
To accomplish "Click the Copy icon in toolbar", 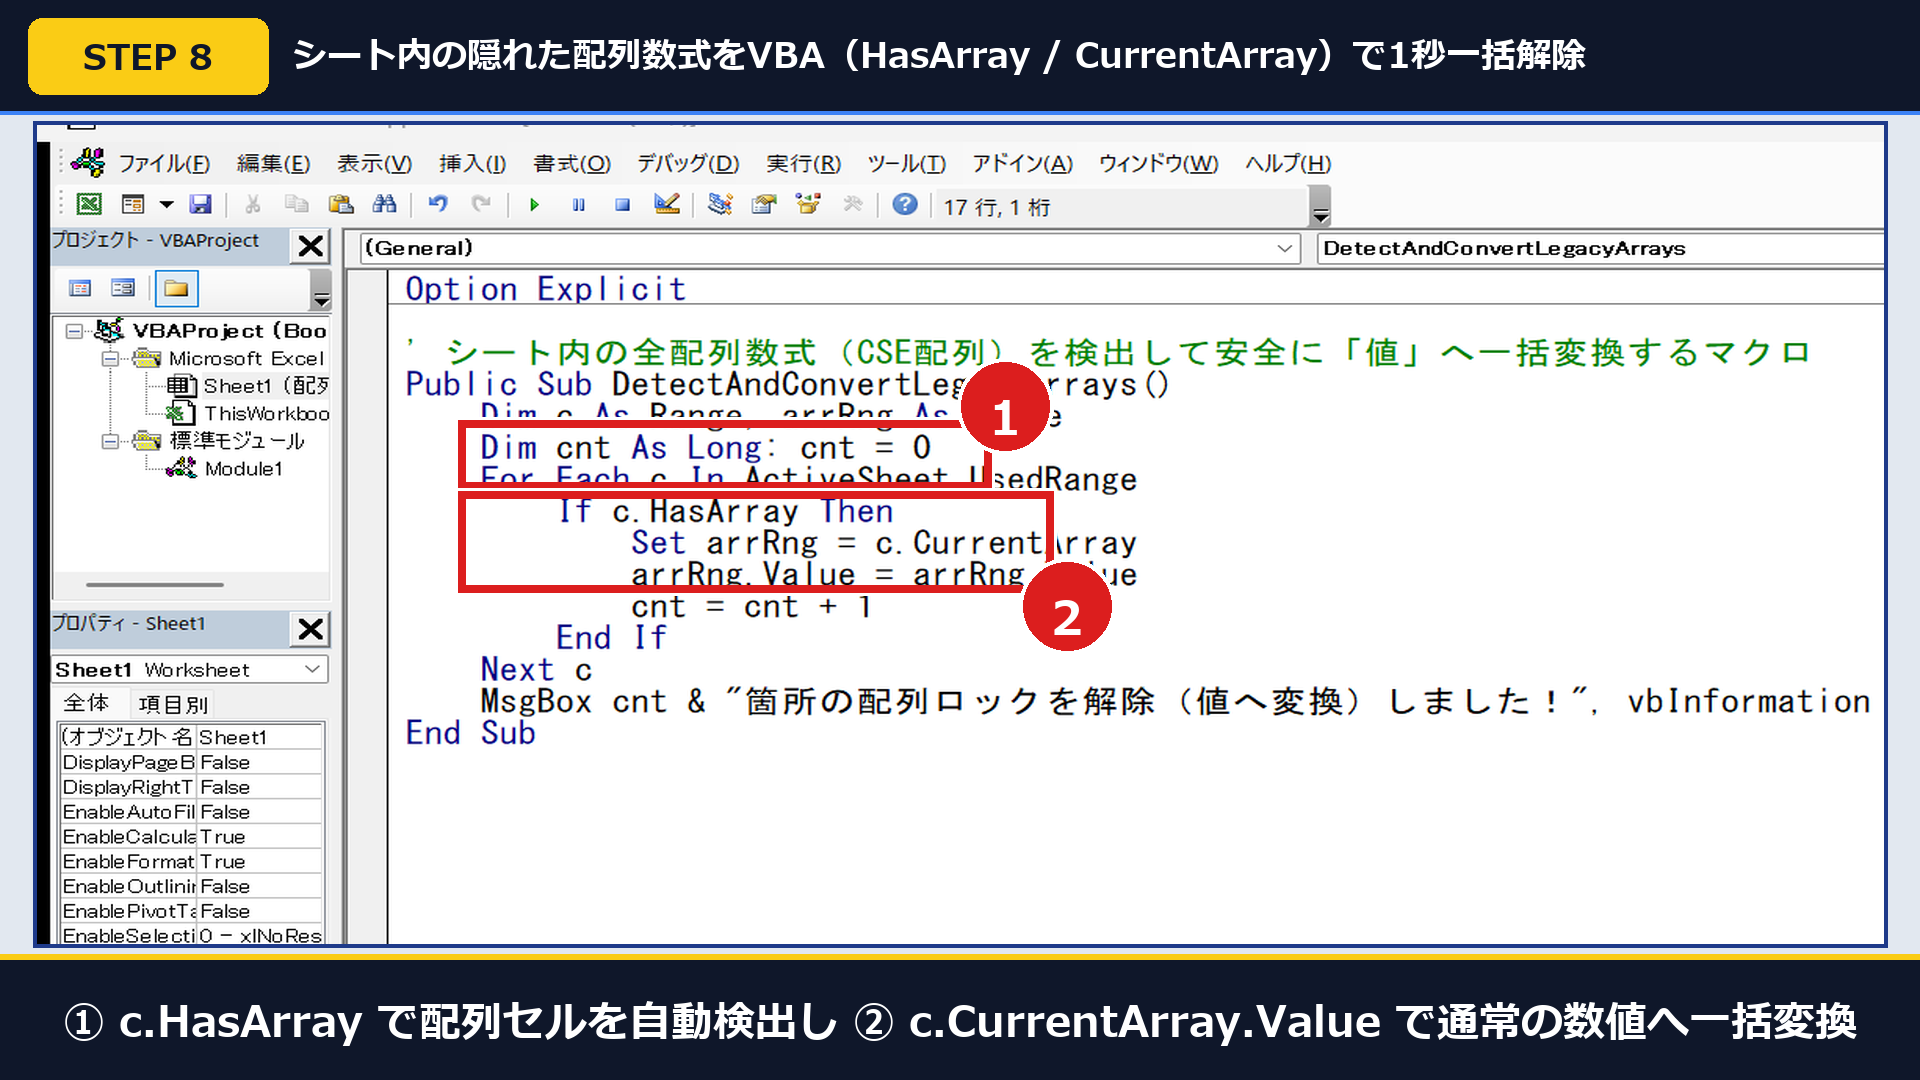I will [x=297, y=204].
